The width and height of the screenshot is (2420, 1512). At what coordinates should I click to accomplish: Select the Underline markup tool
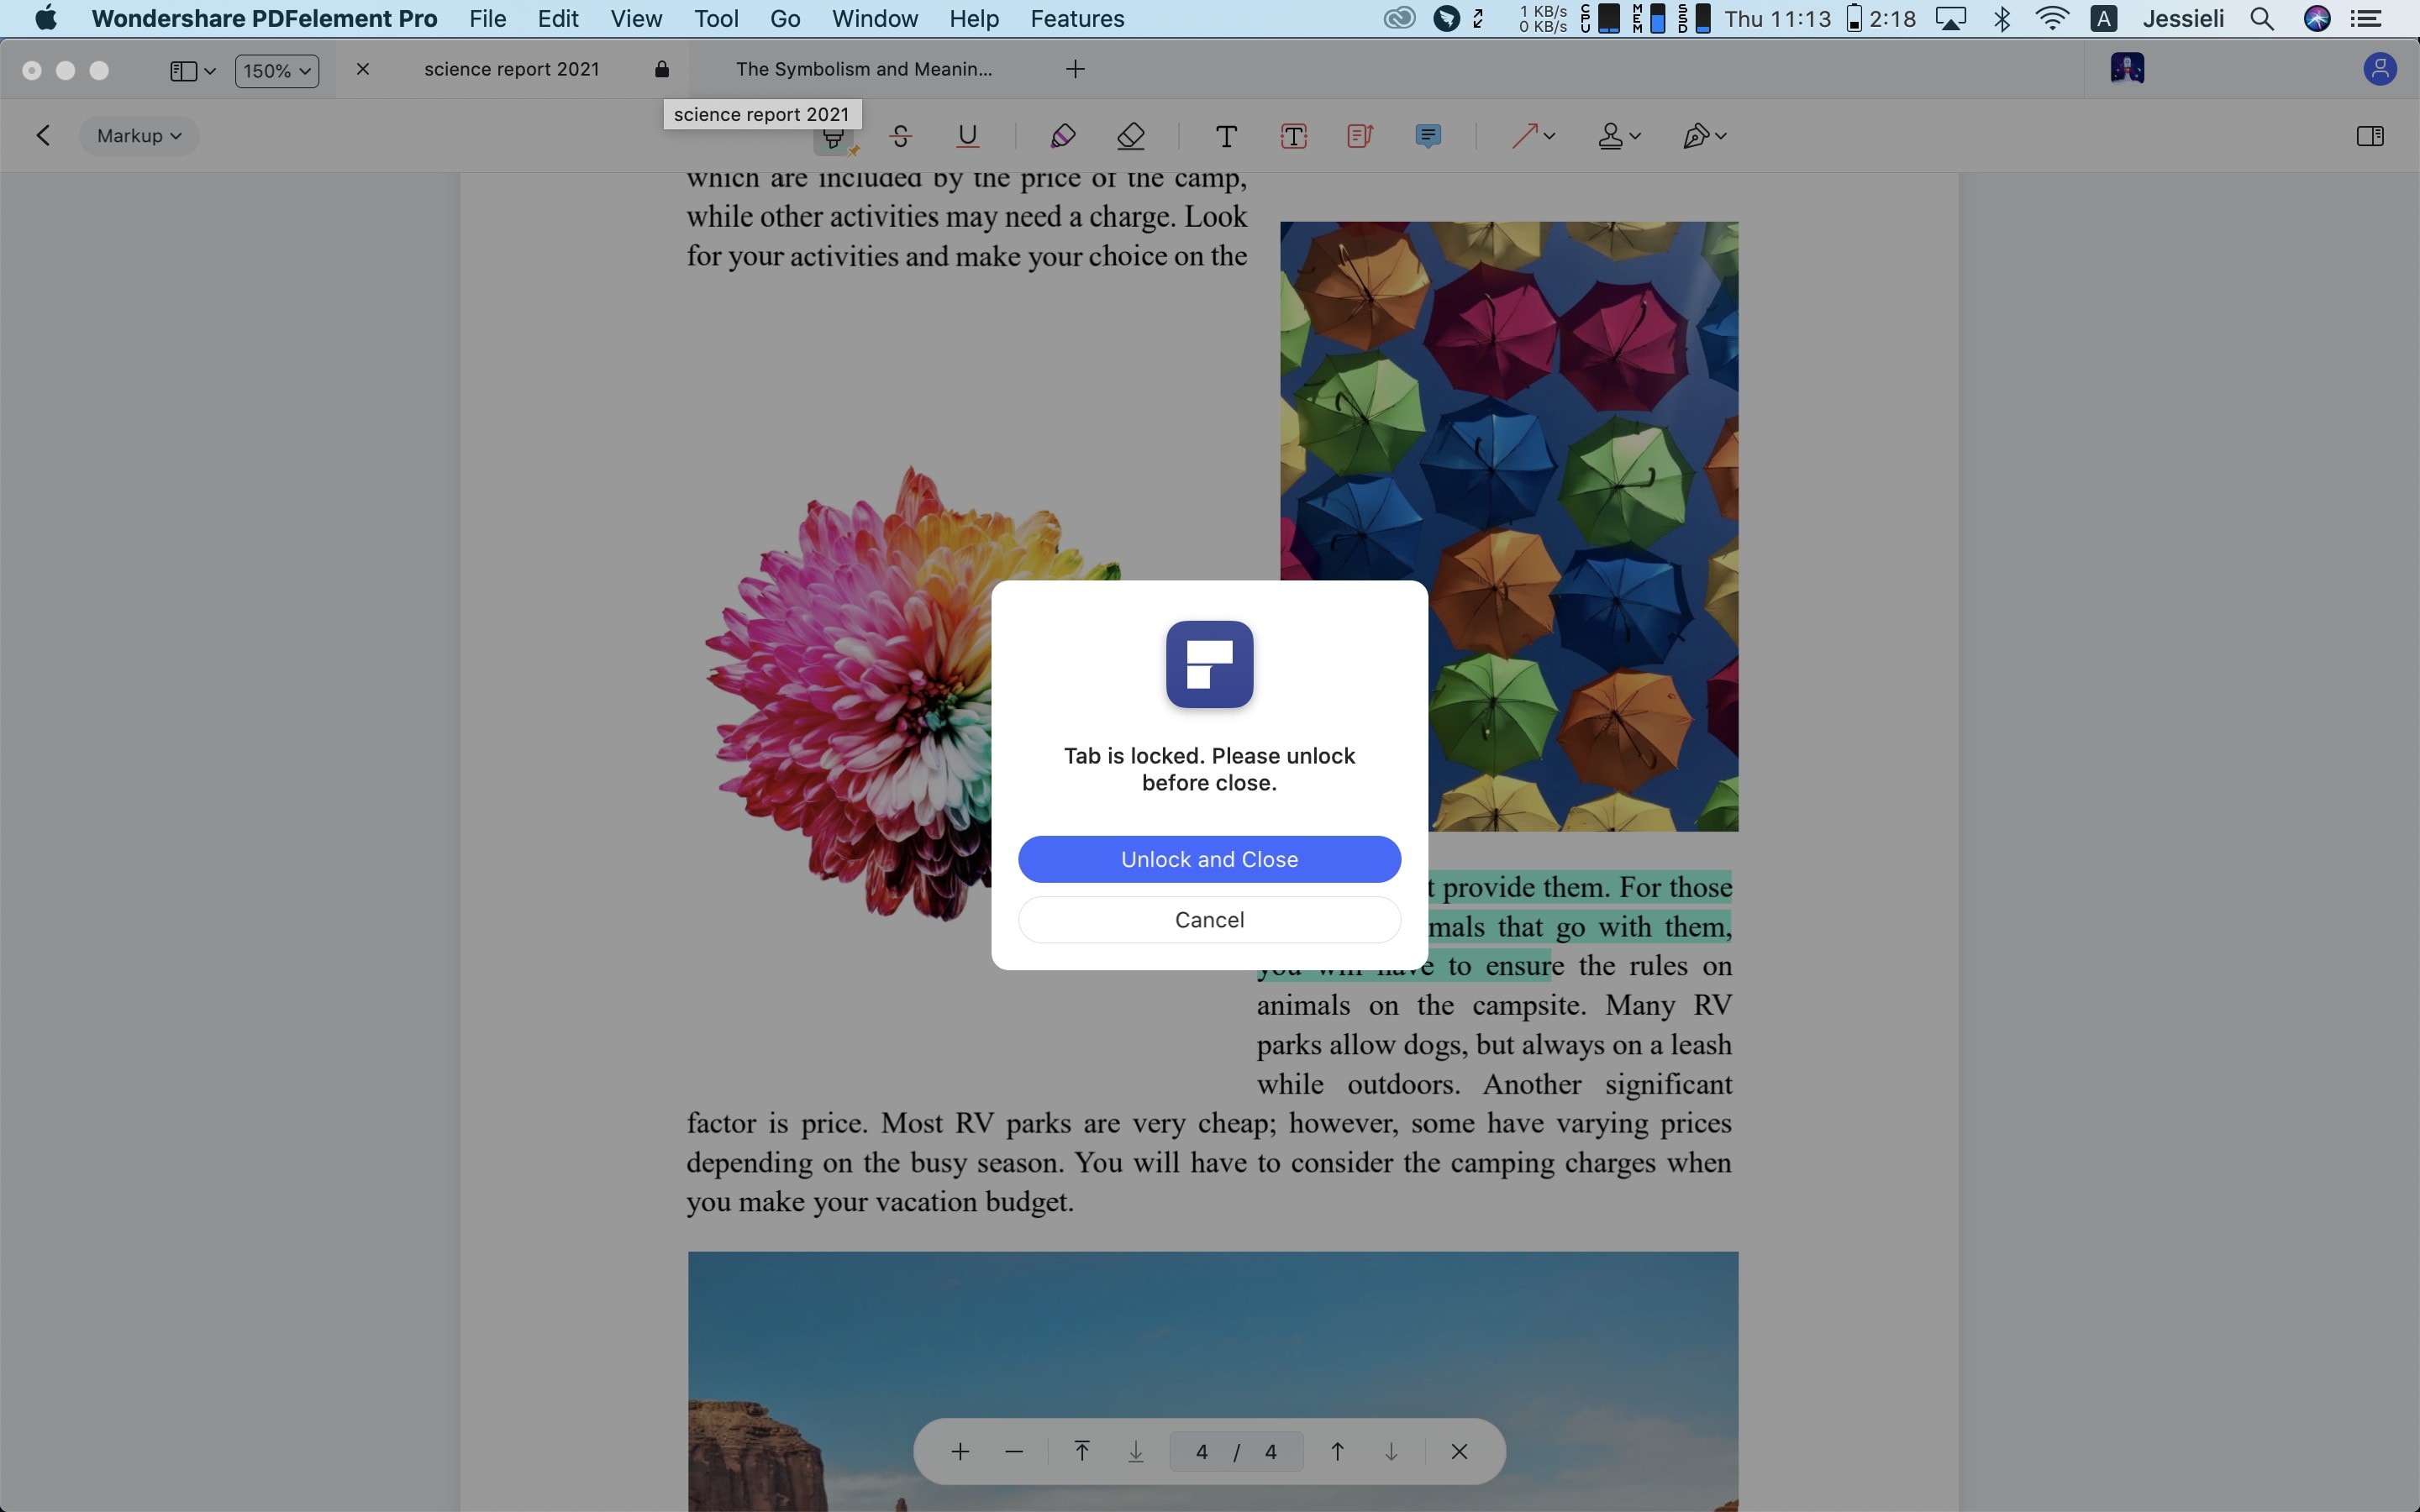pyautogui.click(x=967, y=136)
